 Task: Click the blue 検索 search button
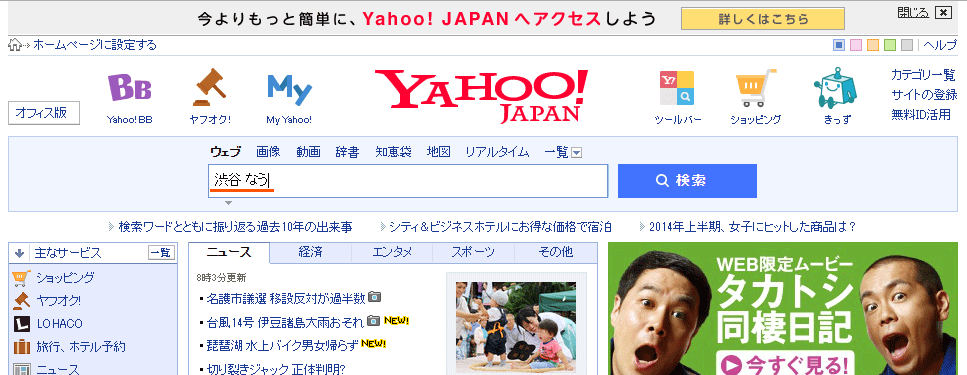(x=687, y=181)
